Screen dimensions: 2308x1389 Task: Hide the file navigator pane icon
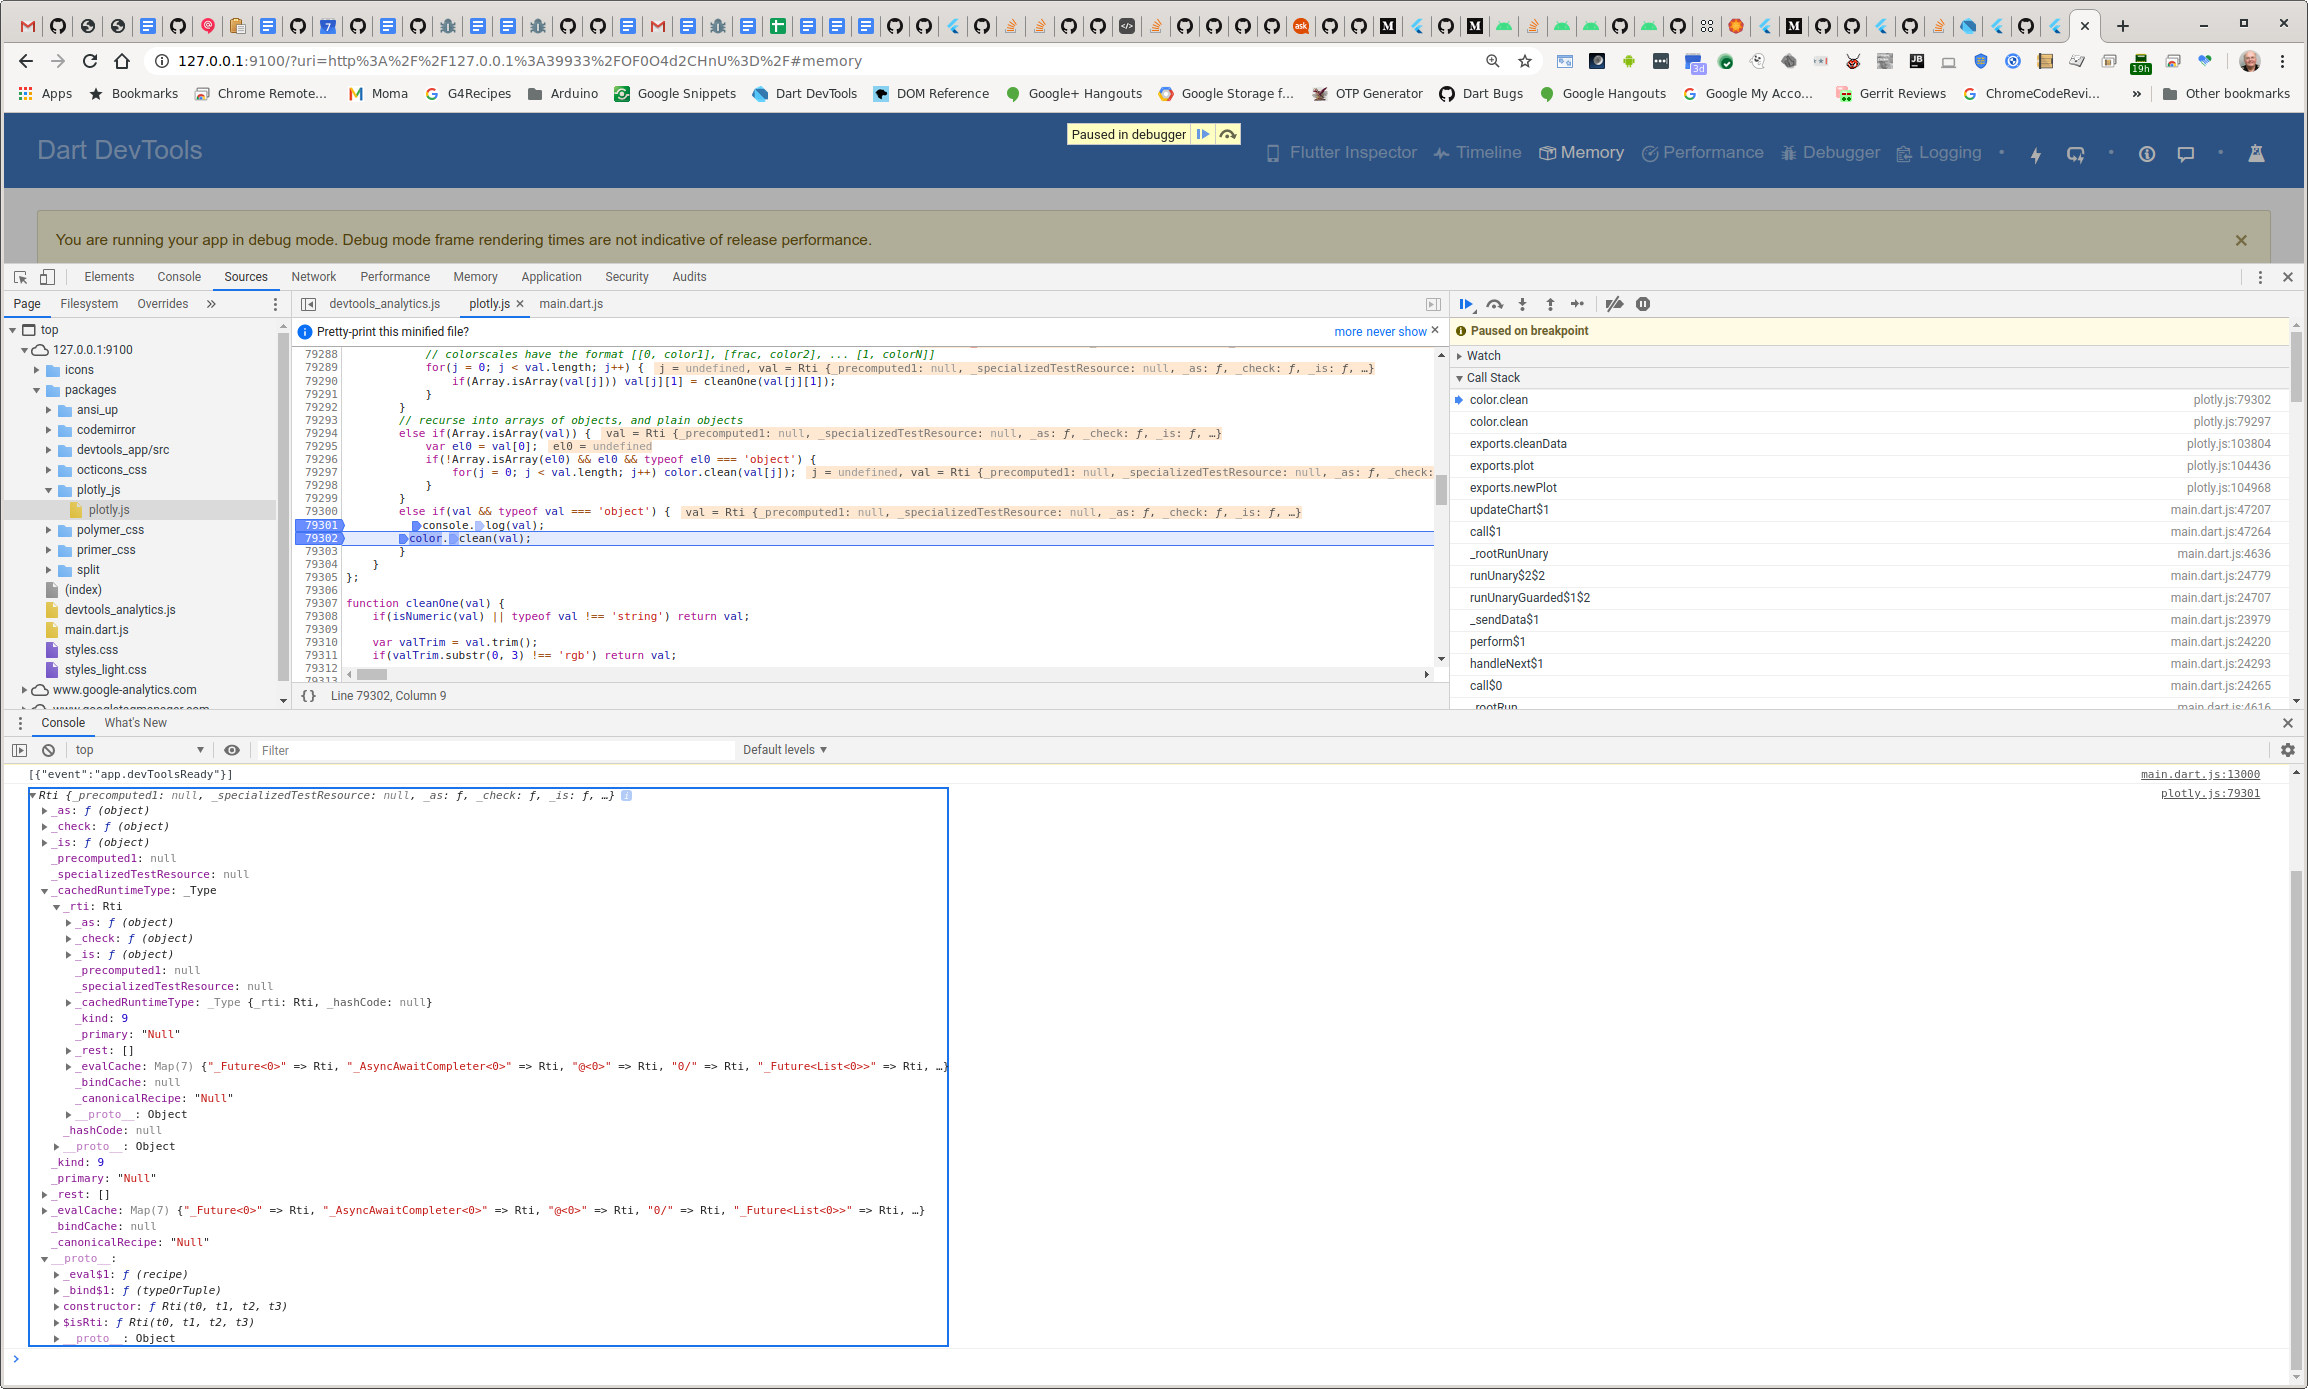click(x=309, y=304)
